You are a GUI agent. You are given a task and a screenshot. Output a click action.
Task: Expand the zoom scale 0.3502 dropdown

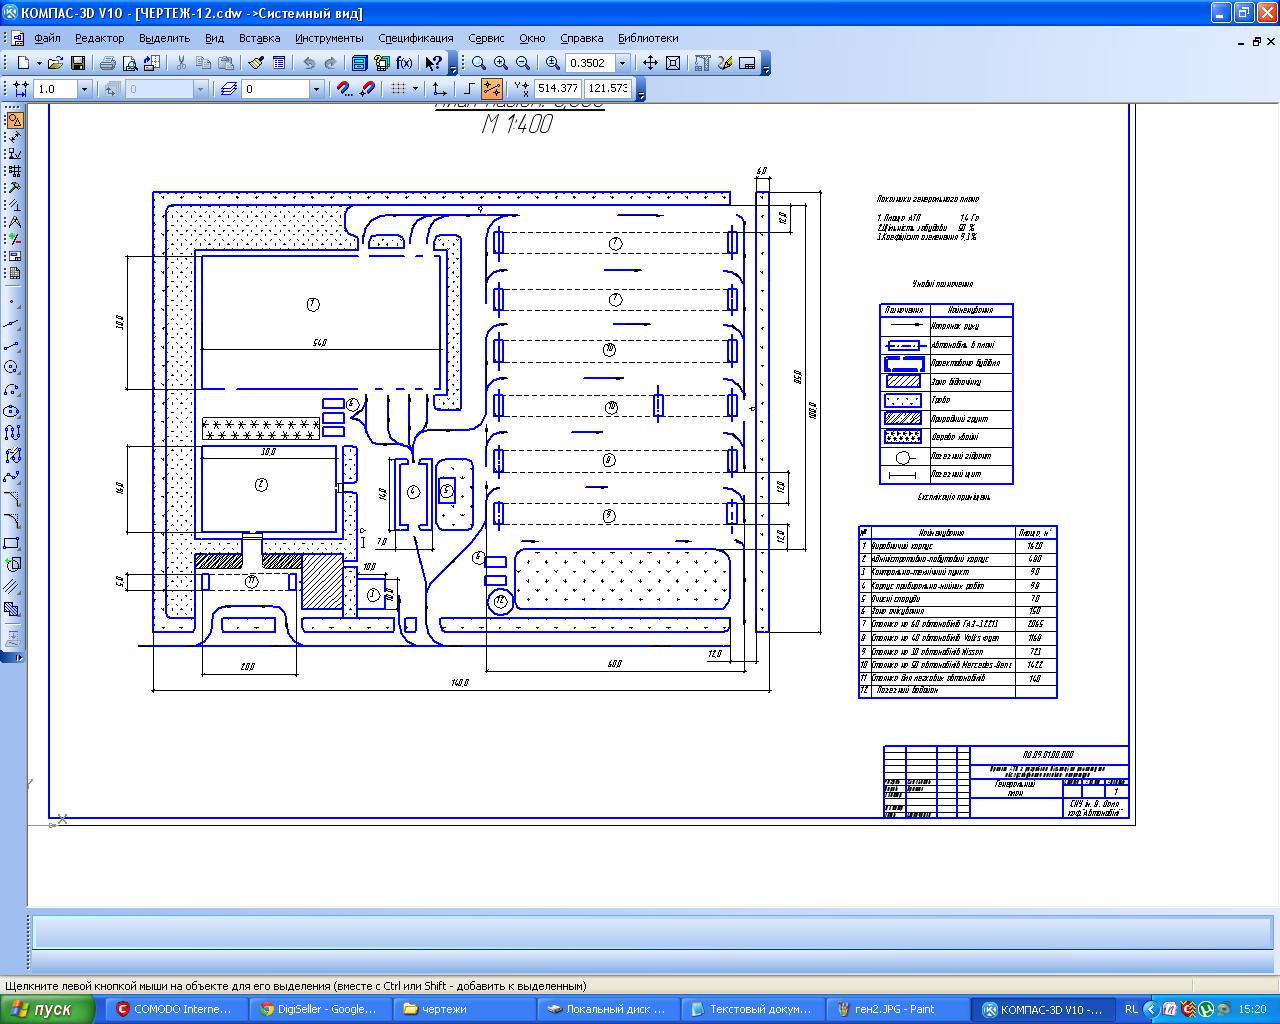tap(622, 63)
